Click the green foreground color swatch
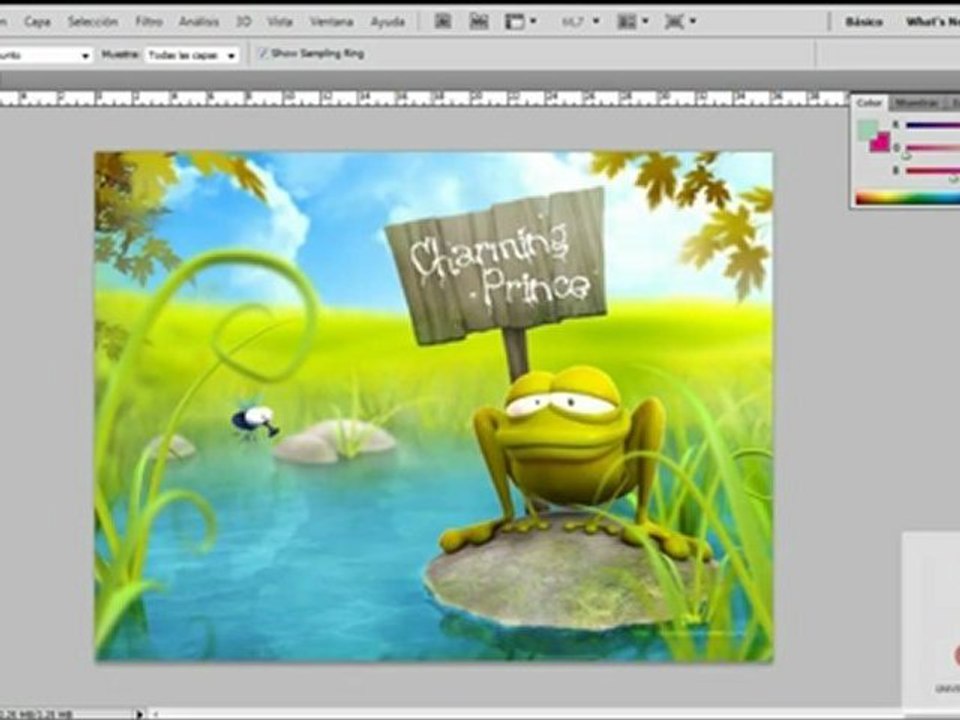960x720 pixels. (867, 130)
